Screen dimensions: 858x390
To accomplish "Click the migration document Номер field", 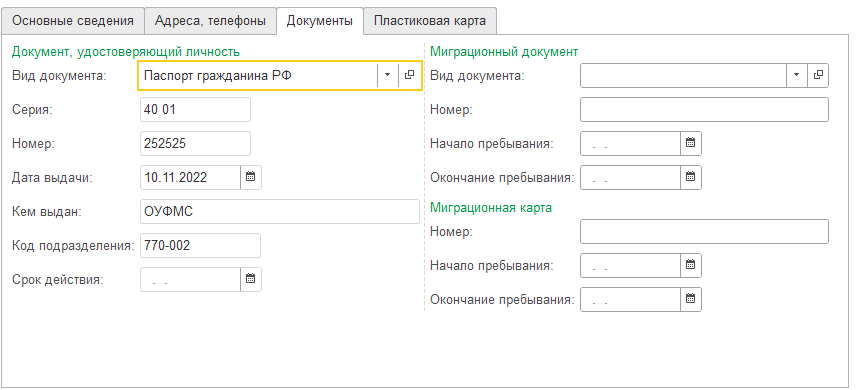I will (x=704, y=109).
